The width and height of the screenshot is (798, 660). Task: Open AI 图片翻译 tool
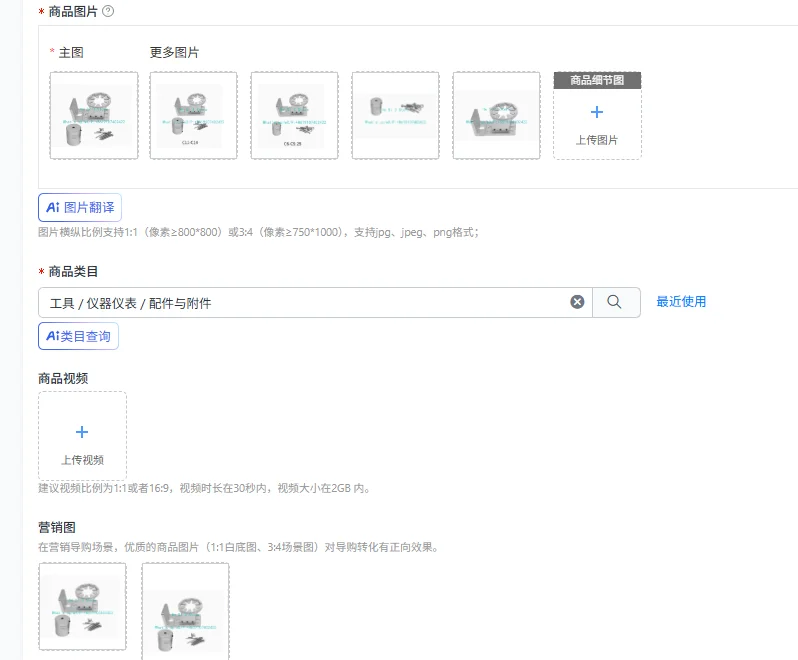tap(80, 208)
